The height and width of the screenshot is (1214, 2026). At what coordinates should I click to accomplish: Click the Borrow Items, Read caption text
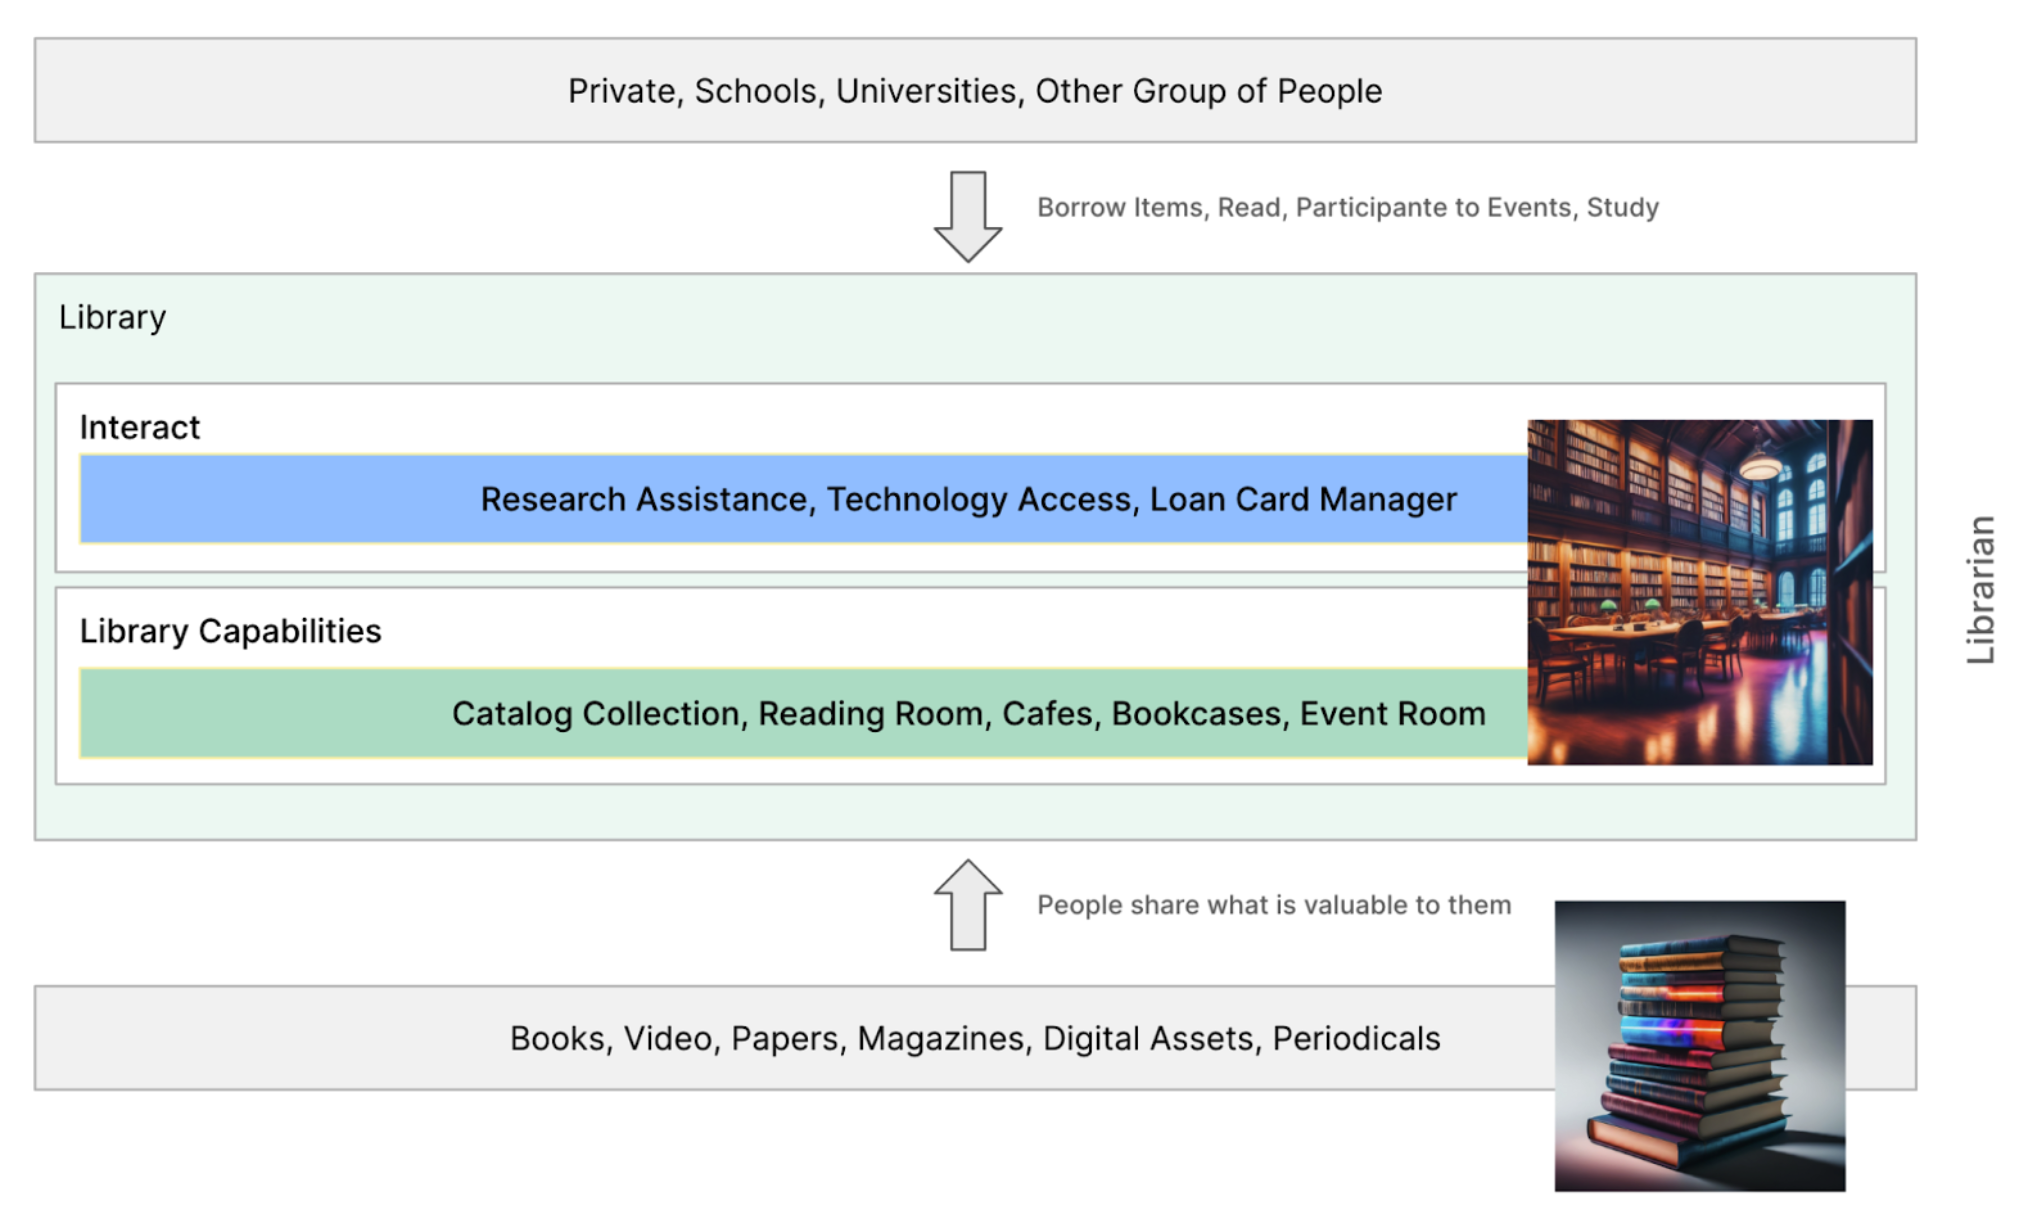(x=1347, y=208)
